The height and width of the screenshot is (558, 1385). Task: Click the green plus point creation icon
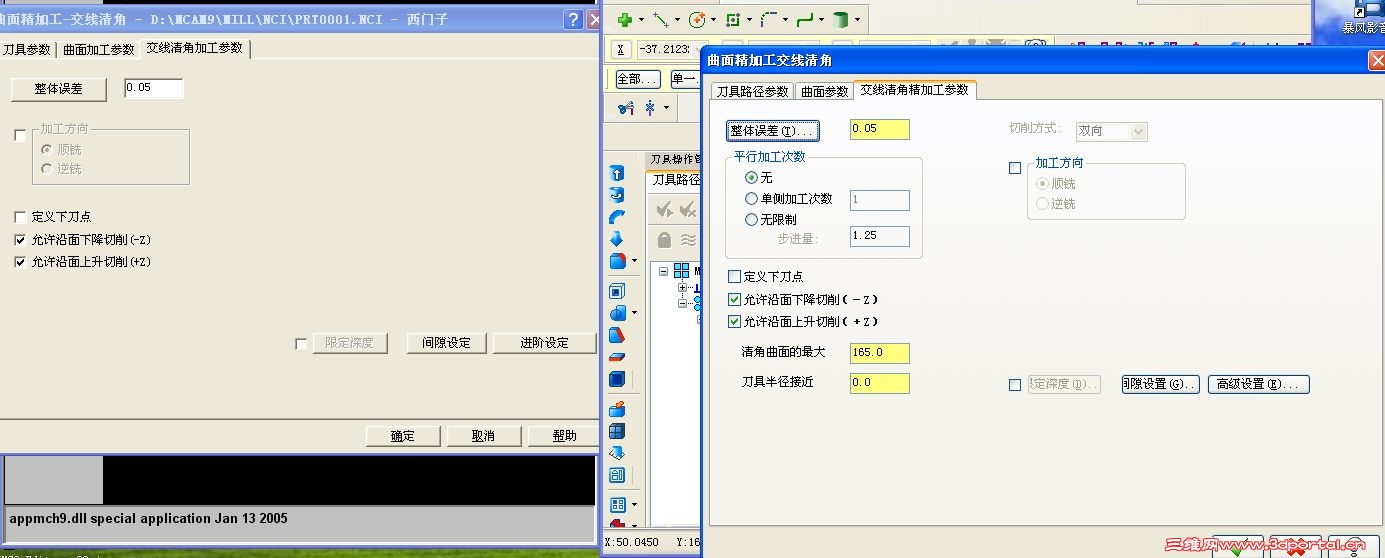click(624, 19)
